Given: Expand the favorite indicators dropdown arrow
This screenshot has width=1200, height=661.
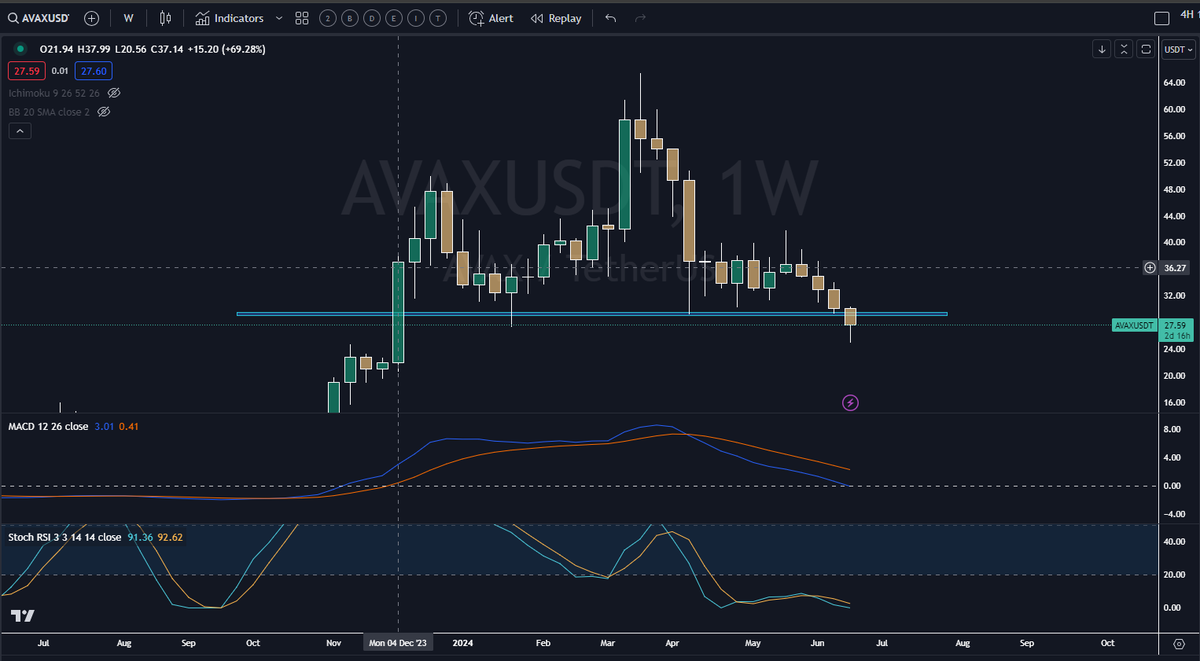Looking at the screenshot, I should tap(278, 18).
